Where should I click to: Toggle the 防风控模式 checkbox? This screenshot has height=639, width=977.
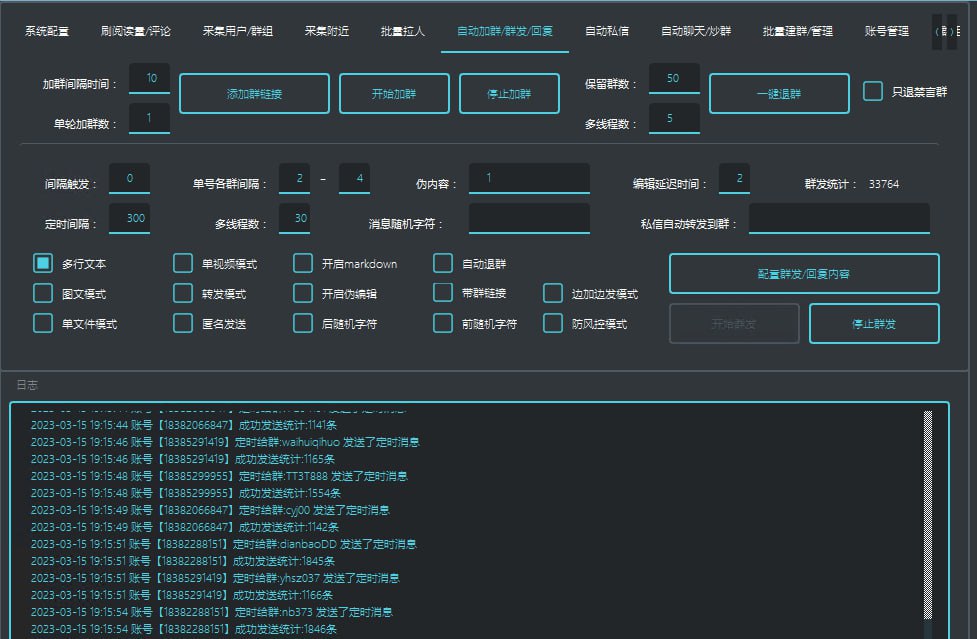(553, 324)
